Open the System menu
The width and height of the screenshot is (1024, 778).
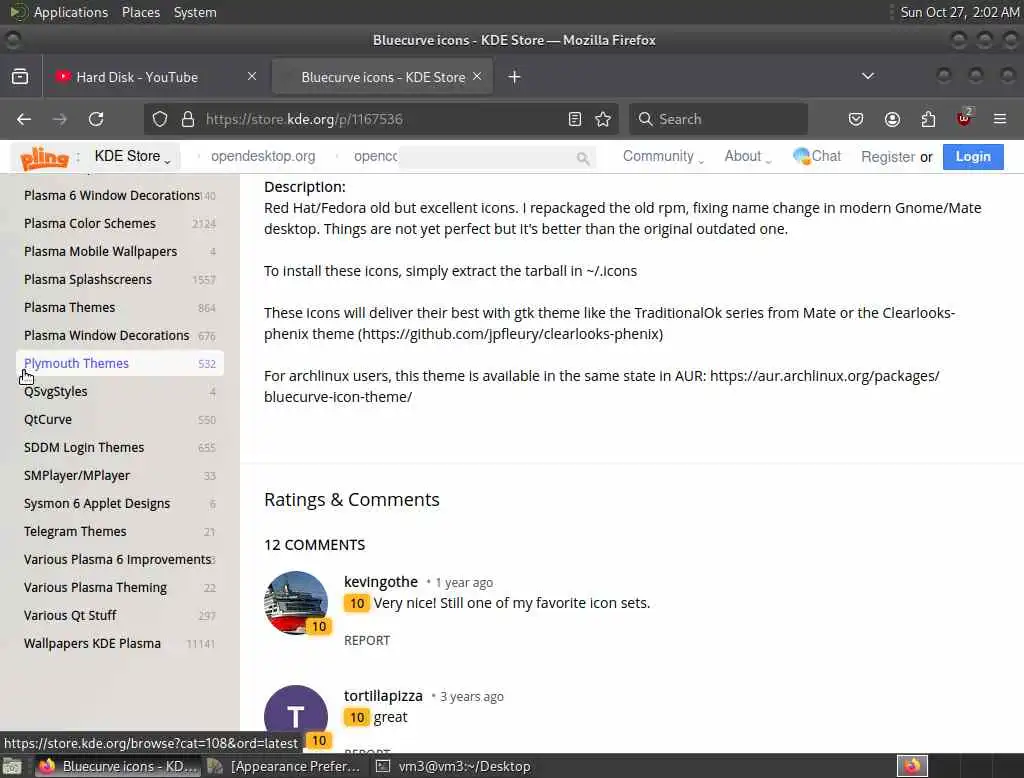(195, 12)
